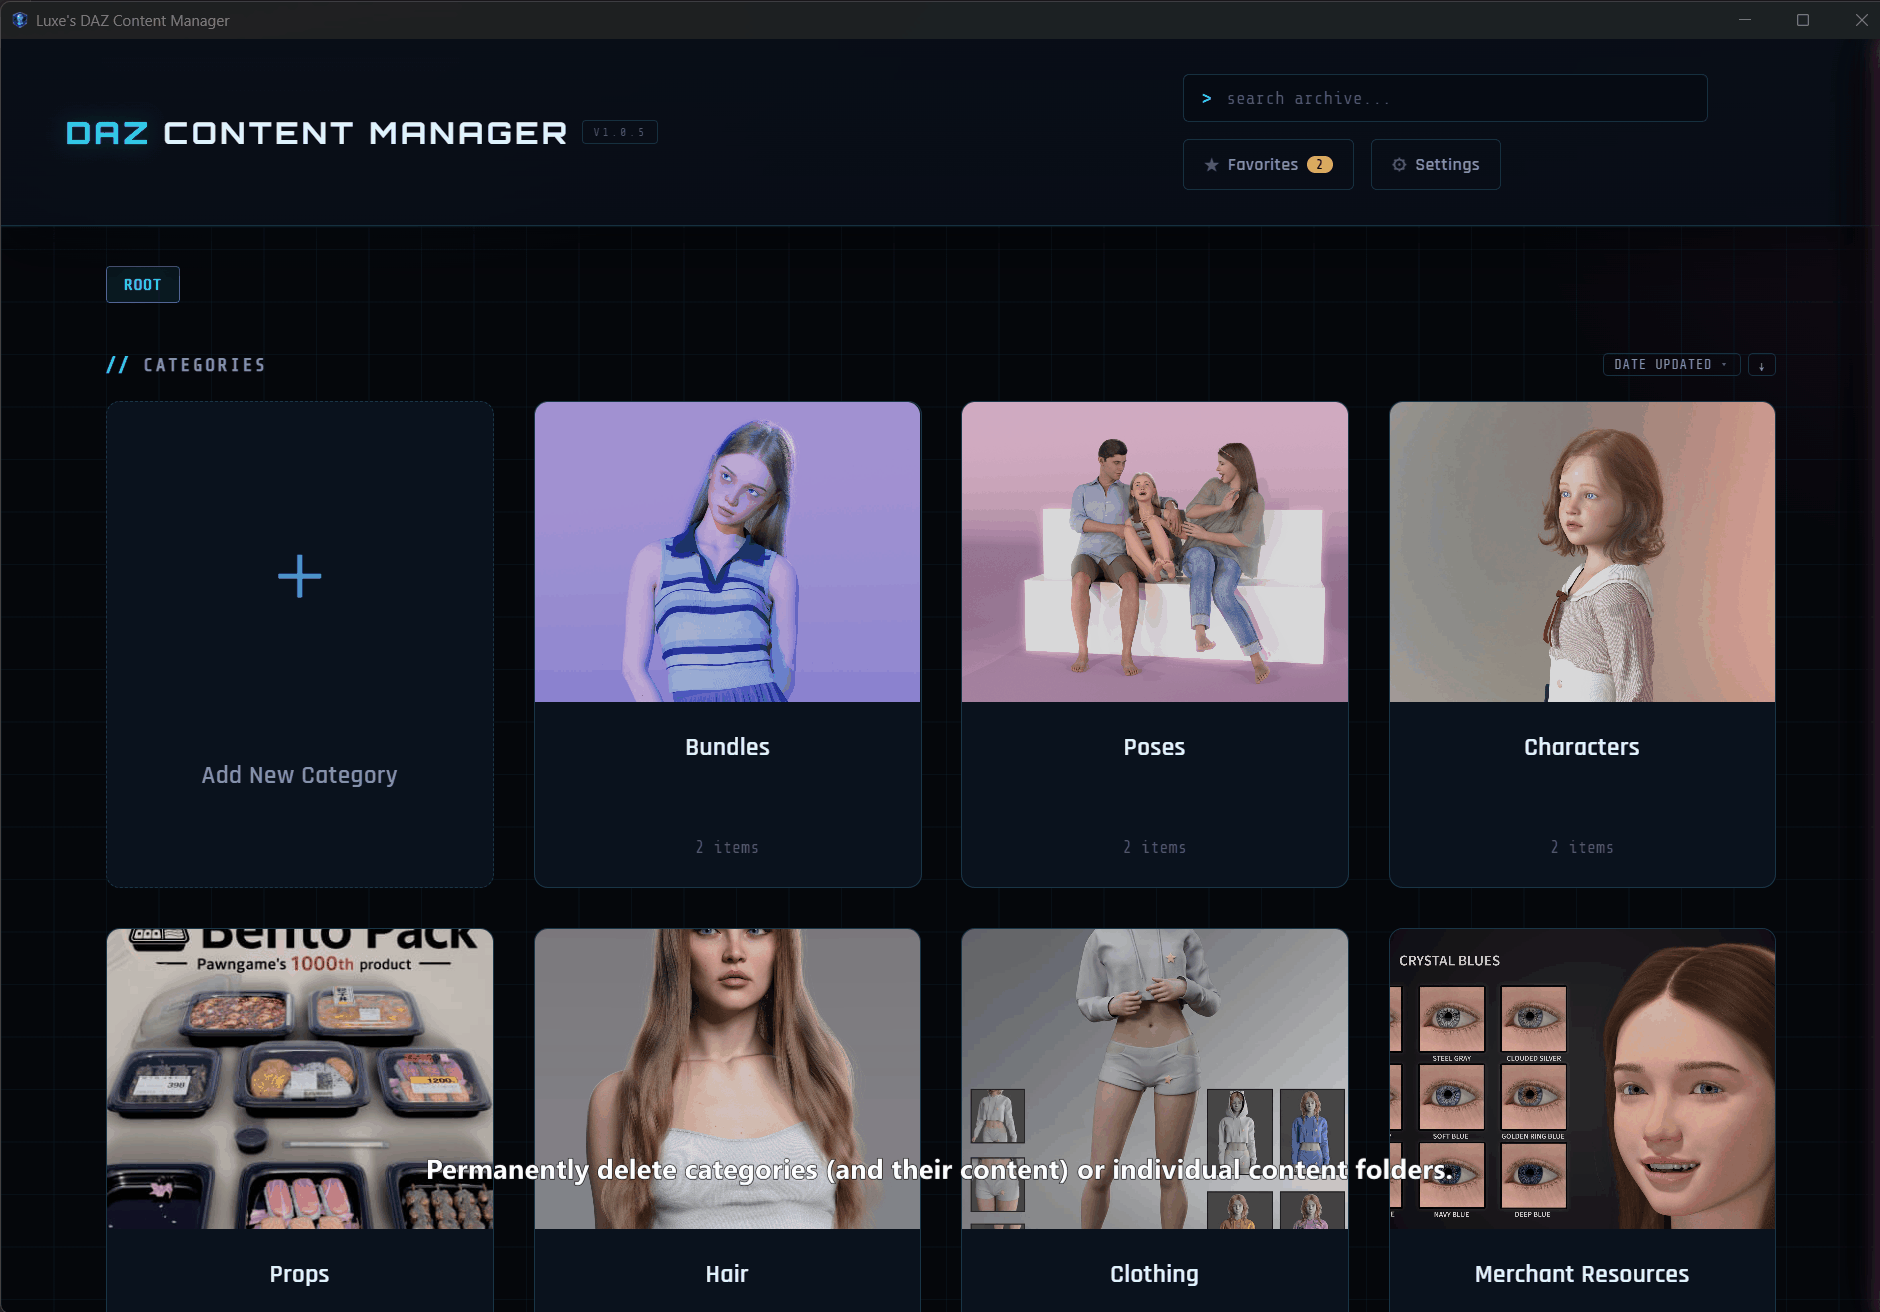Open the Props category thumbnail
1880x1312 pixels.
(299, 1079)
